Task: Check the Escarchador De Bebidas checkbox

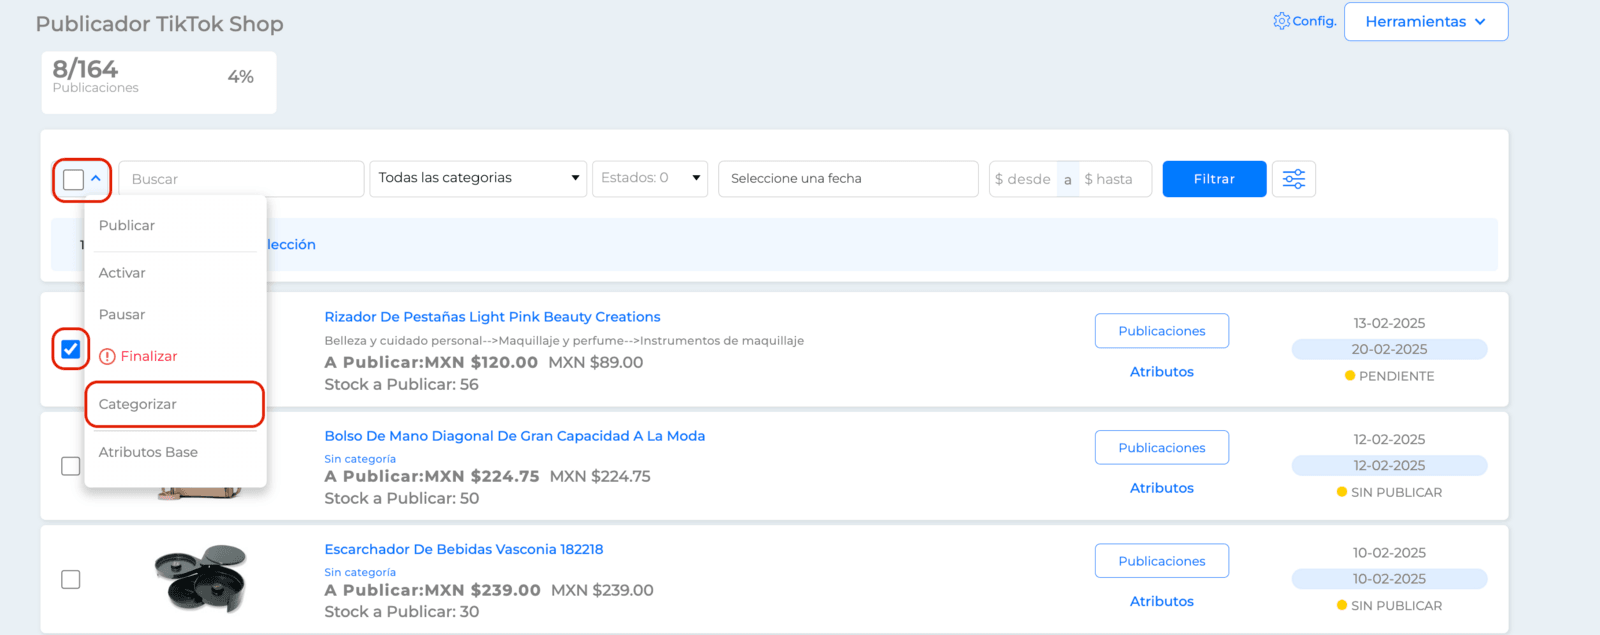Action: pyautogui.click(x=71, y=580)
